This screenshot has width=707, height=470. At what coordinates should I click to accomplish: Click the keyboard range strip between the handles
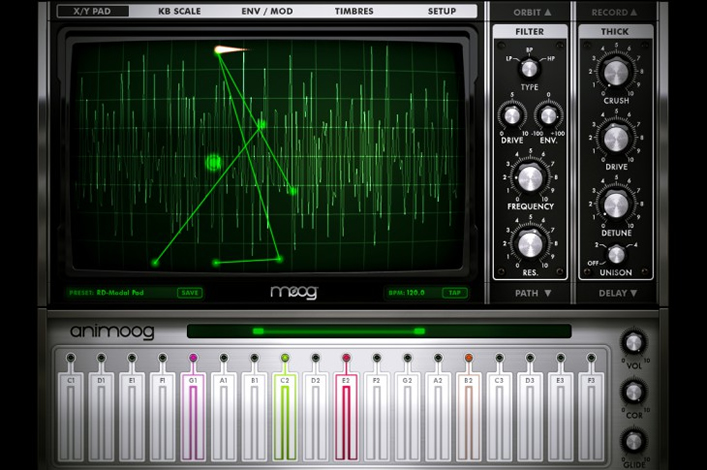339,332
